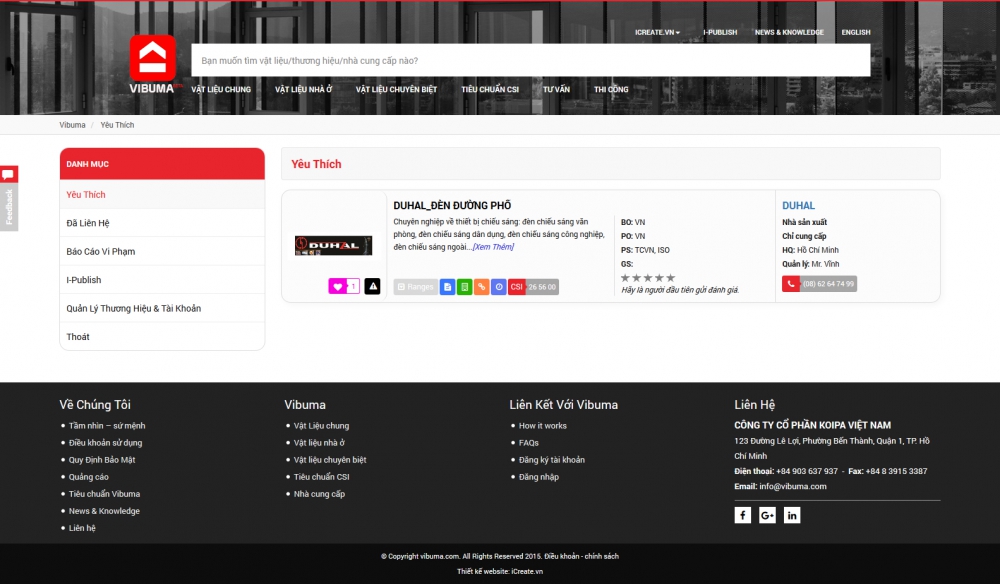This screenshot has height=584, width=1000.
Task: Open Liên hệ footer link
Action: point(82,528)
